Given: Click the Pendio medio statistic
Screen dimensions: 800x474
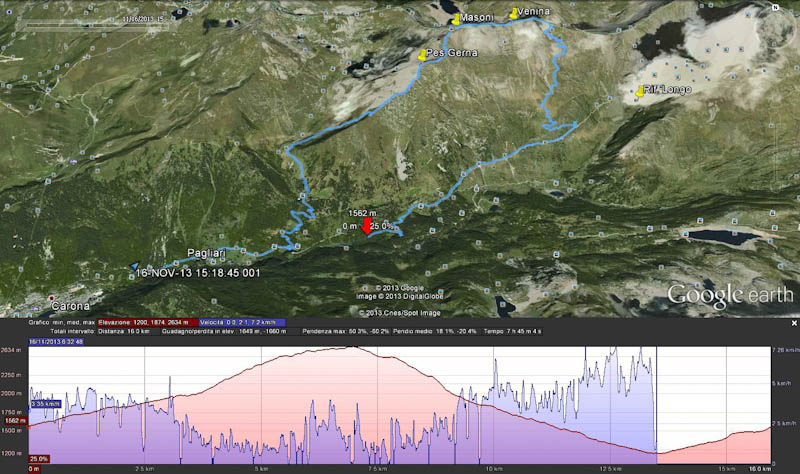Looking at the screenshot, I should (x=436, y=331).
